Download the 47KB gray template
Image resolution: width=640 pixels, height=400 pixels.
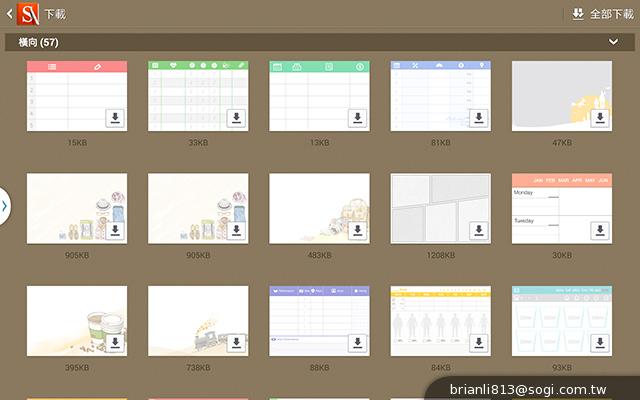(599, 118)
